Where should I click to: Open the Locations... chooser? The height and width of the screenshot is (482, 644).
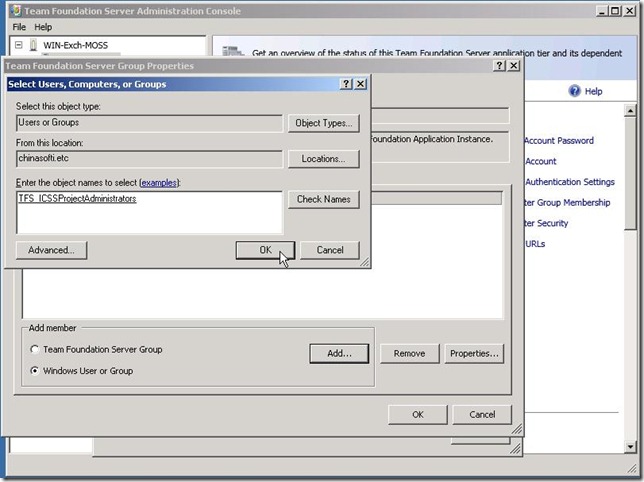coord(324,159)
